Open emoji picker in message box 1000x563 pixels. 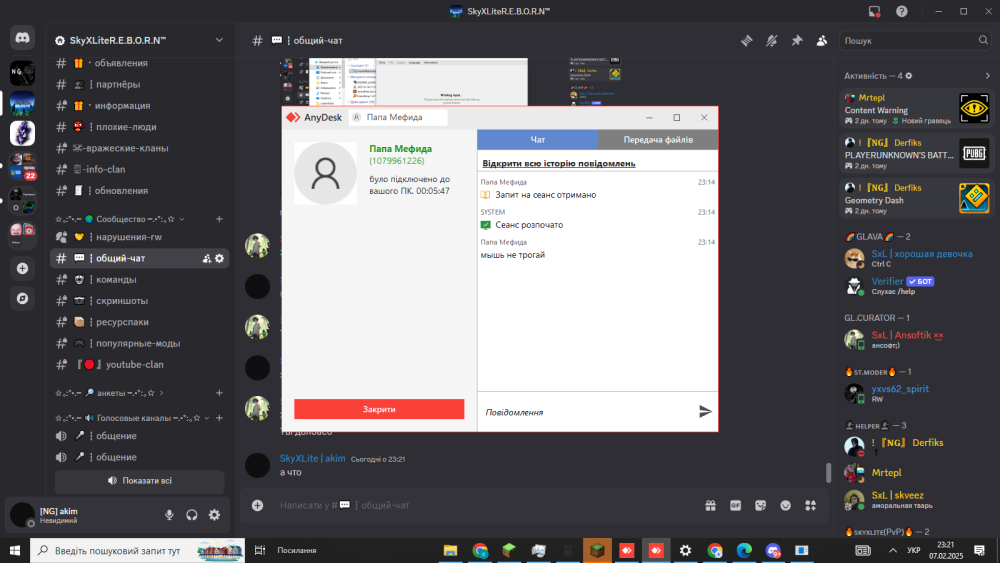pyautogui.click(x=786, y=505)
